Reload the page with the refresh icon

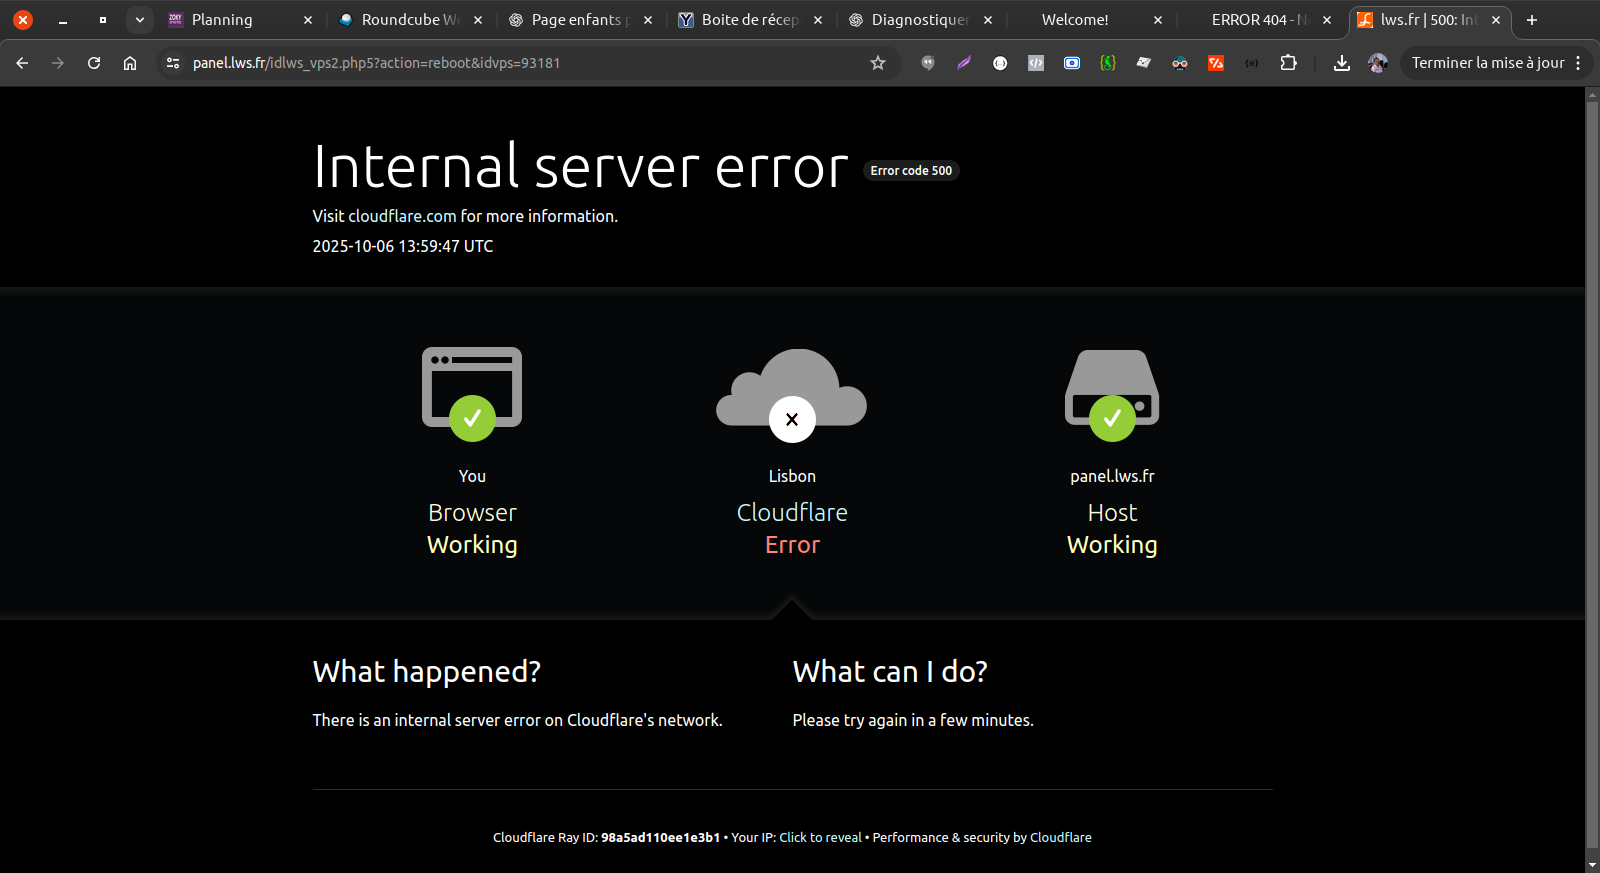[x=94, y=63]
